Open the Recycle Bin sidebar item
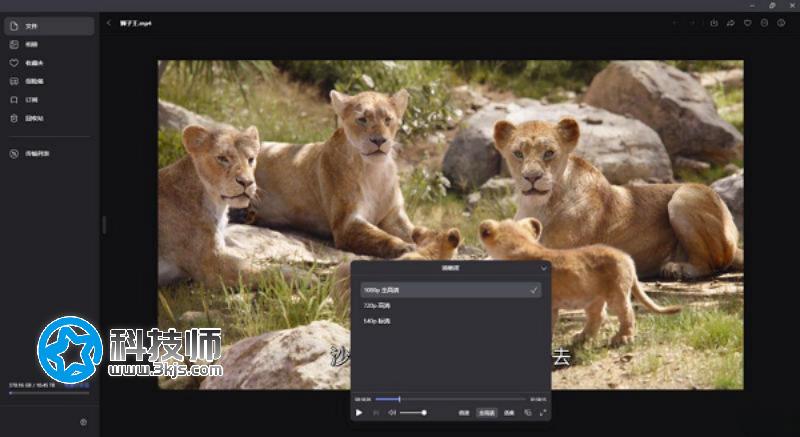The width and height of the screenshot is (800, 437). 49,118
